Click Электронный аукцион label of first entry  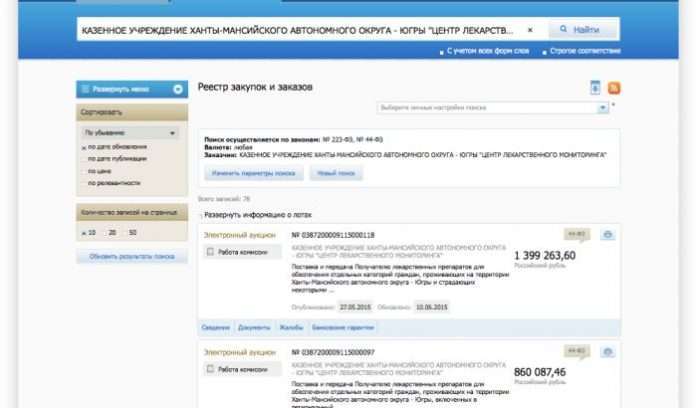point(240,235)
